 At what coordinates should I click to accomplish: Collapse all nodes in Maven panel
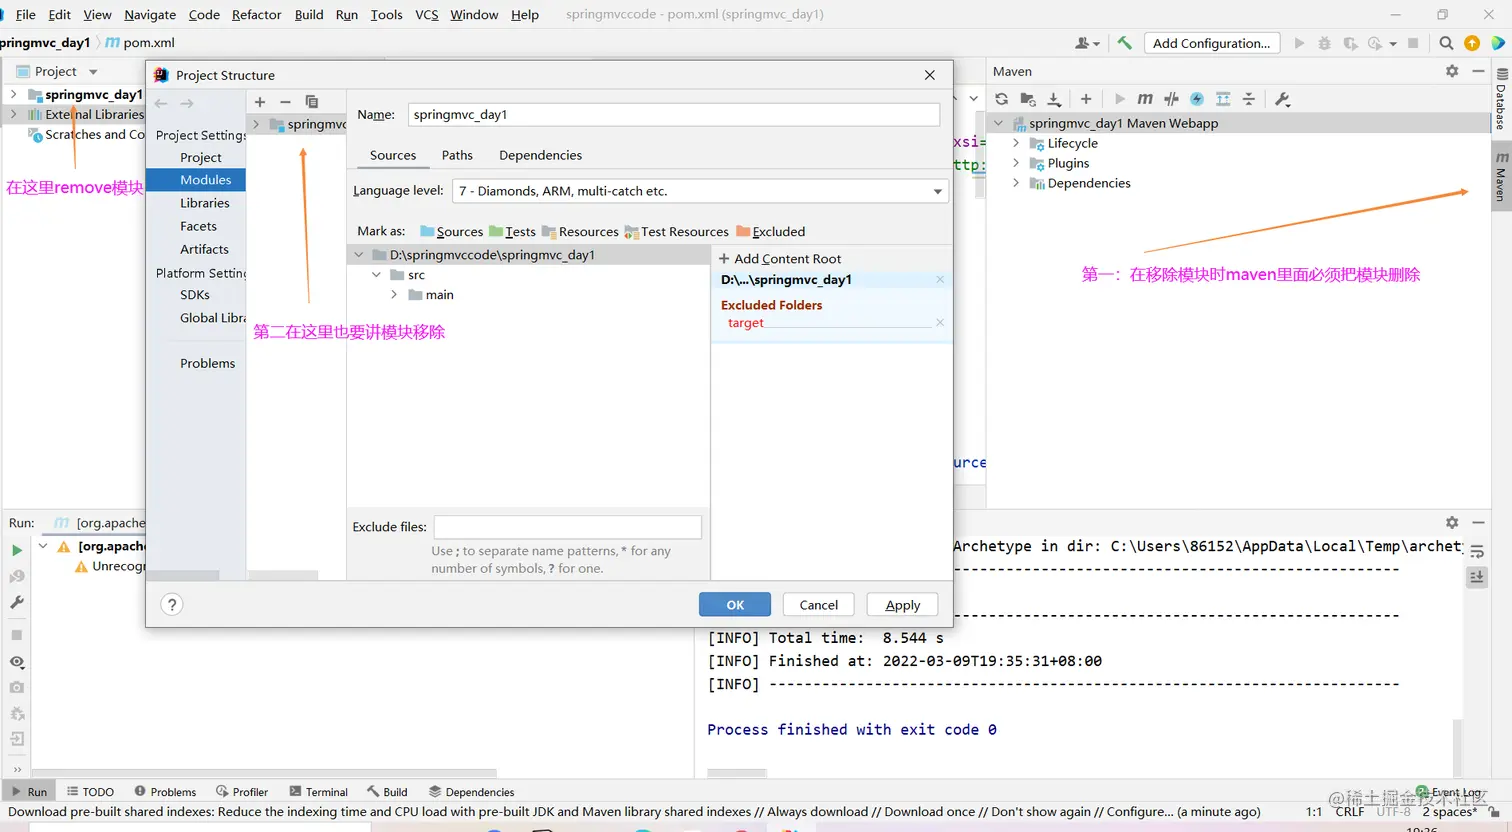[1249, 99]
